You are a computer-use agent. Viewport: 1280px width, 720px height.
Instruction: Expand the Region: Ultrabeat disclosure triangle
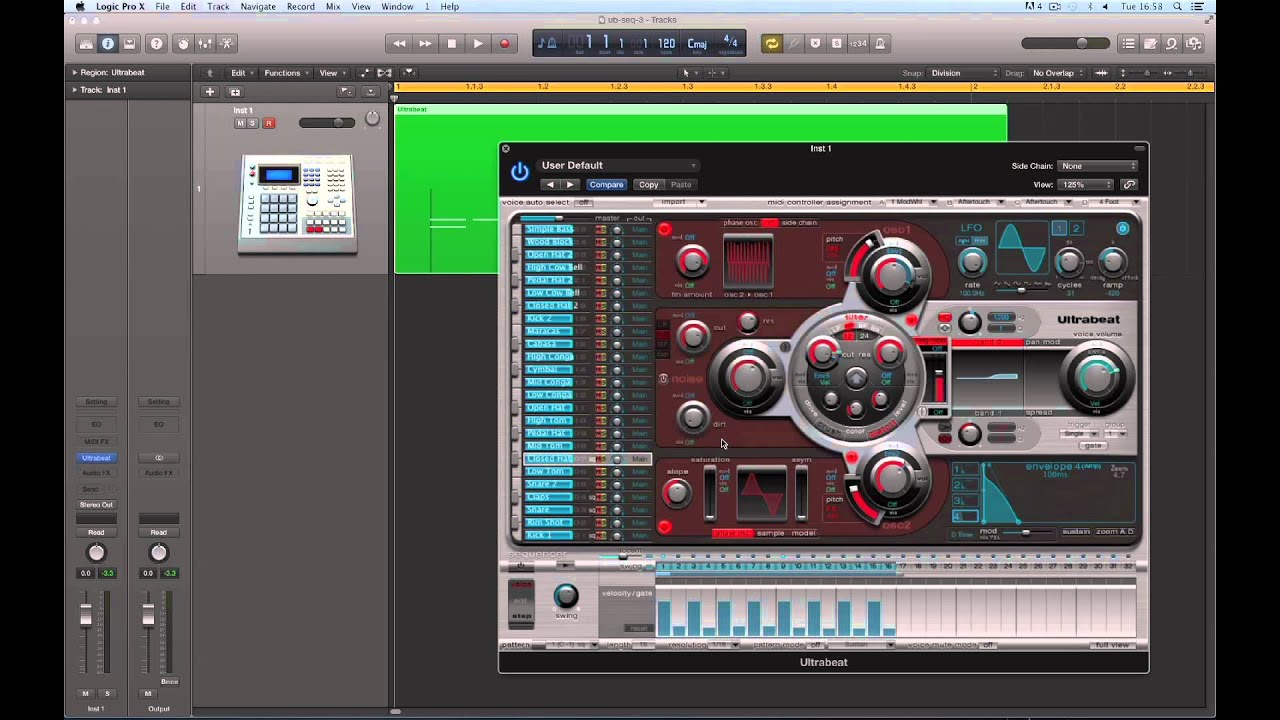point(74,73)
